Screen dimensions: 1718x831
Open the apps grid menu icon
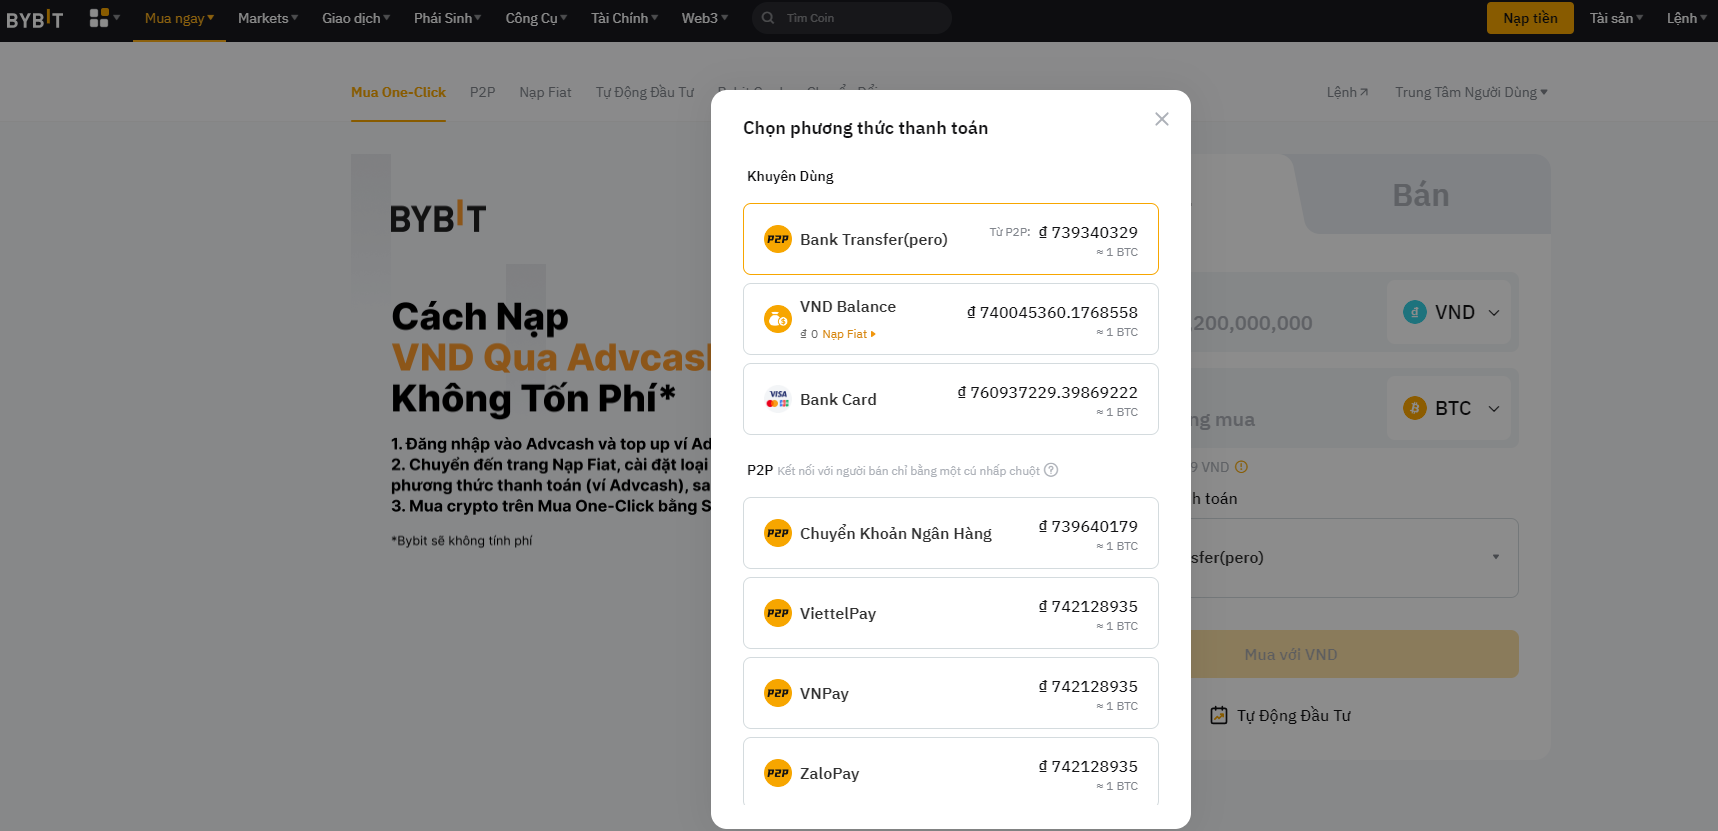tap(99, 18)
